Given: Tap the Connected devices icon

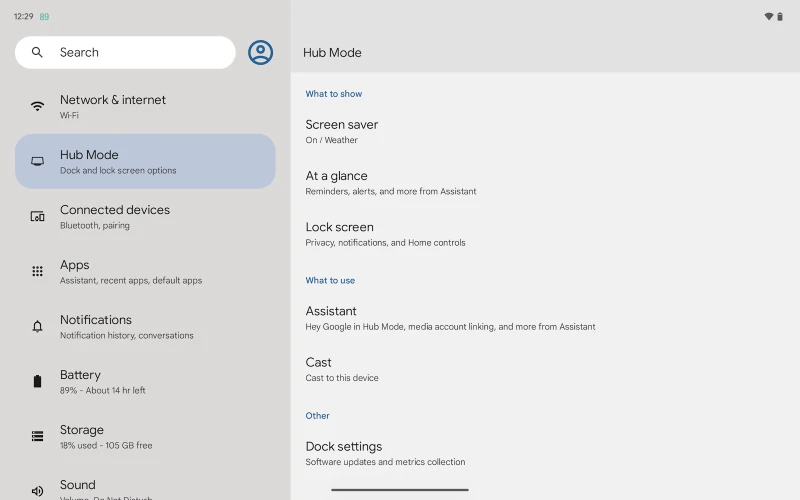Looking at the screenshot, I should (x=37, y=216).
